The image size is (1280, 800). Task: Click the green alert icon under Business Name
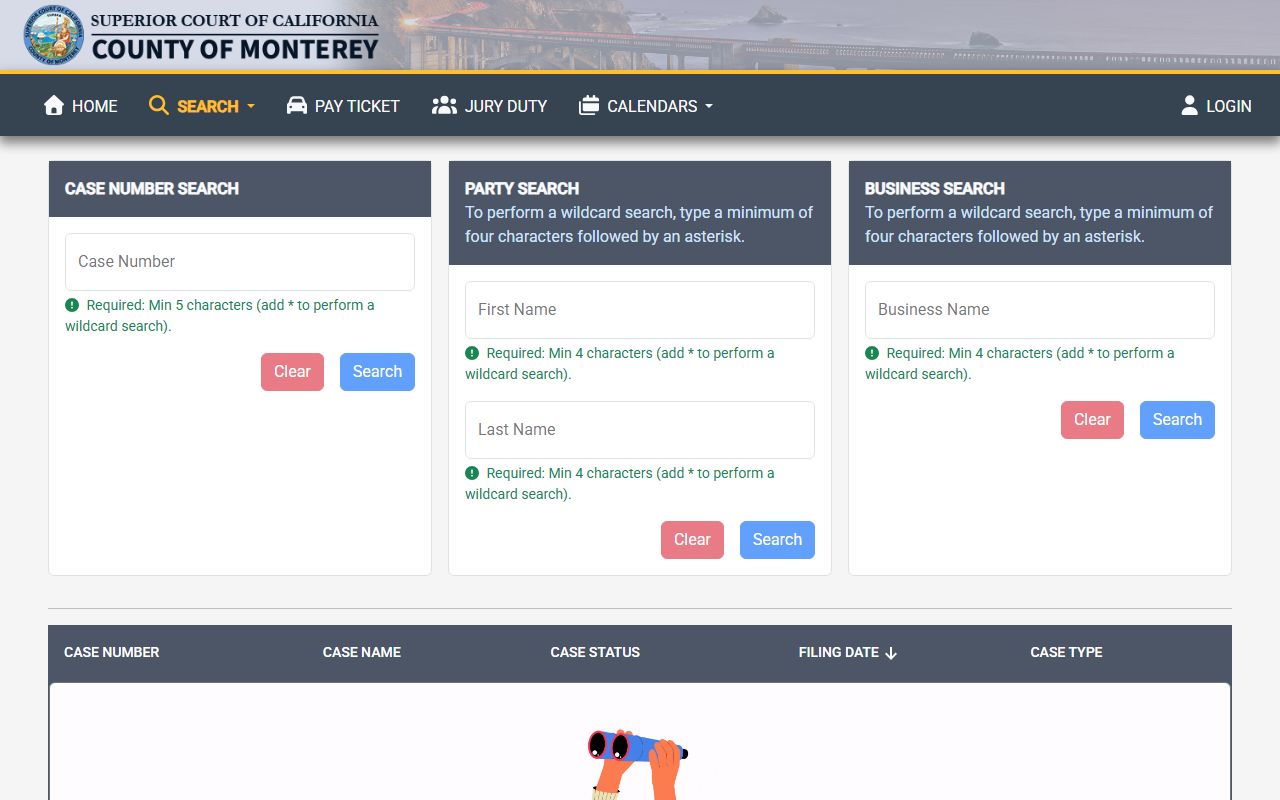pyautogui.click(x=872, y=353)
